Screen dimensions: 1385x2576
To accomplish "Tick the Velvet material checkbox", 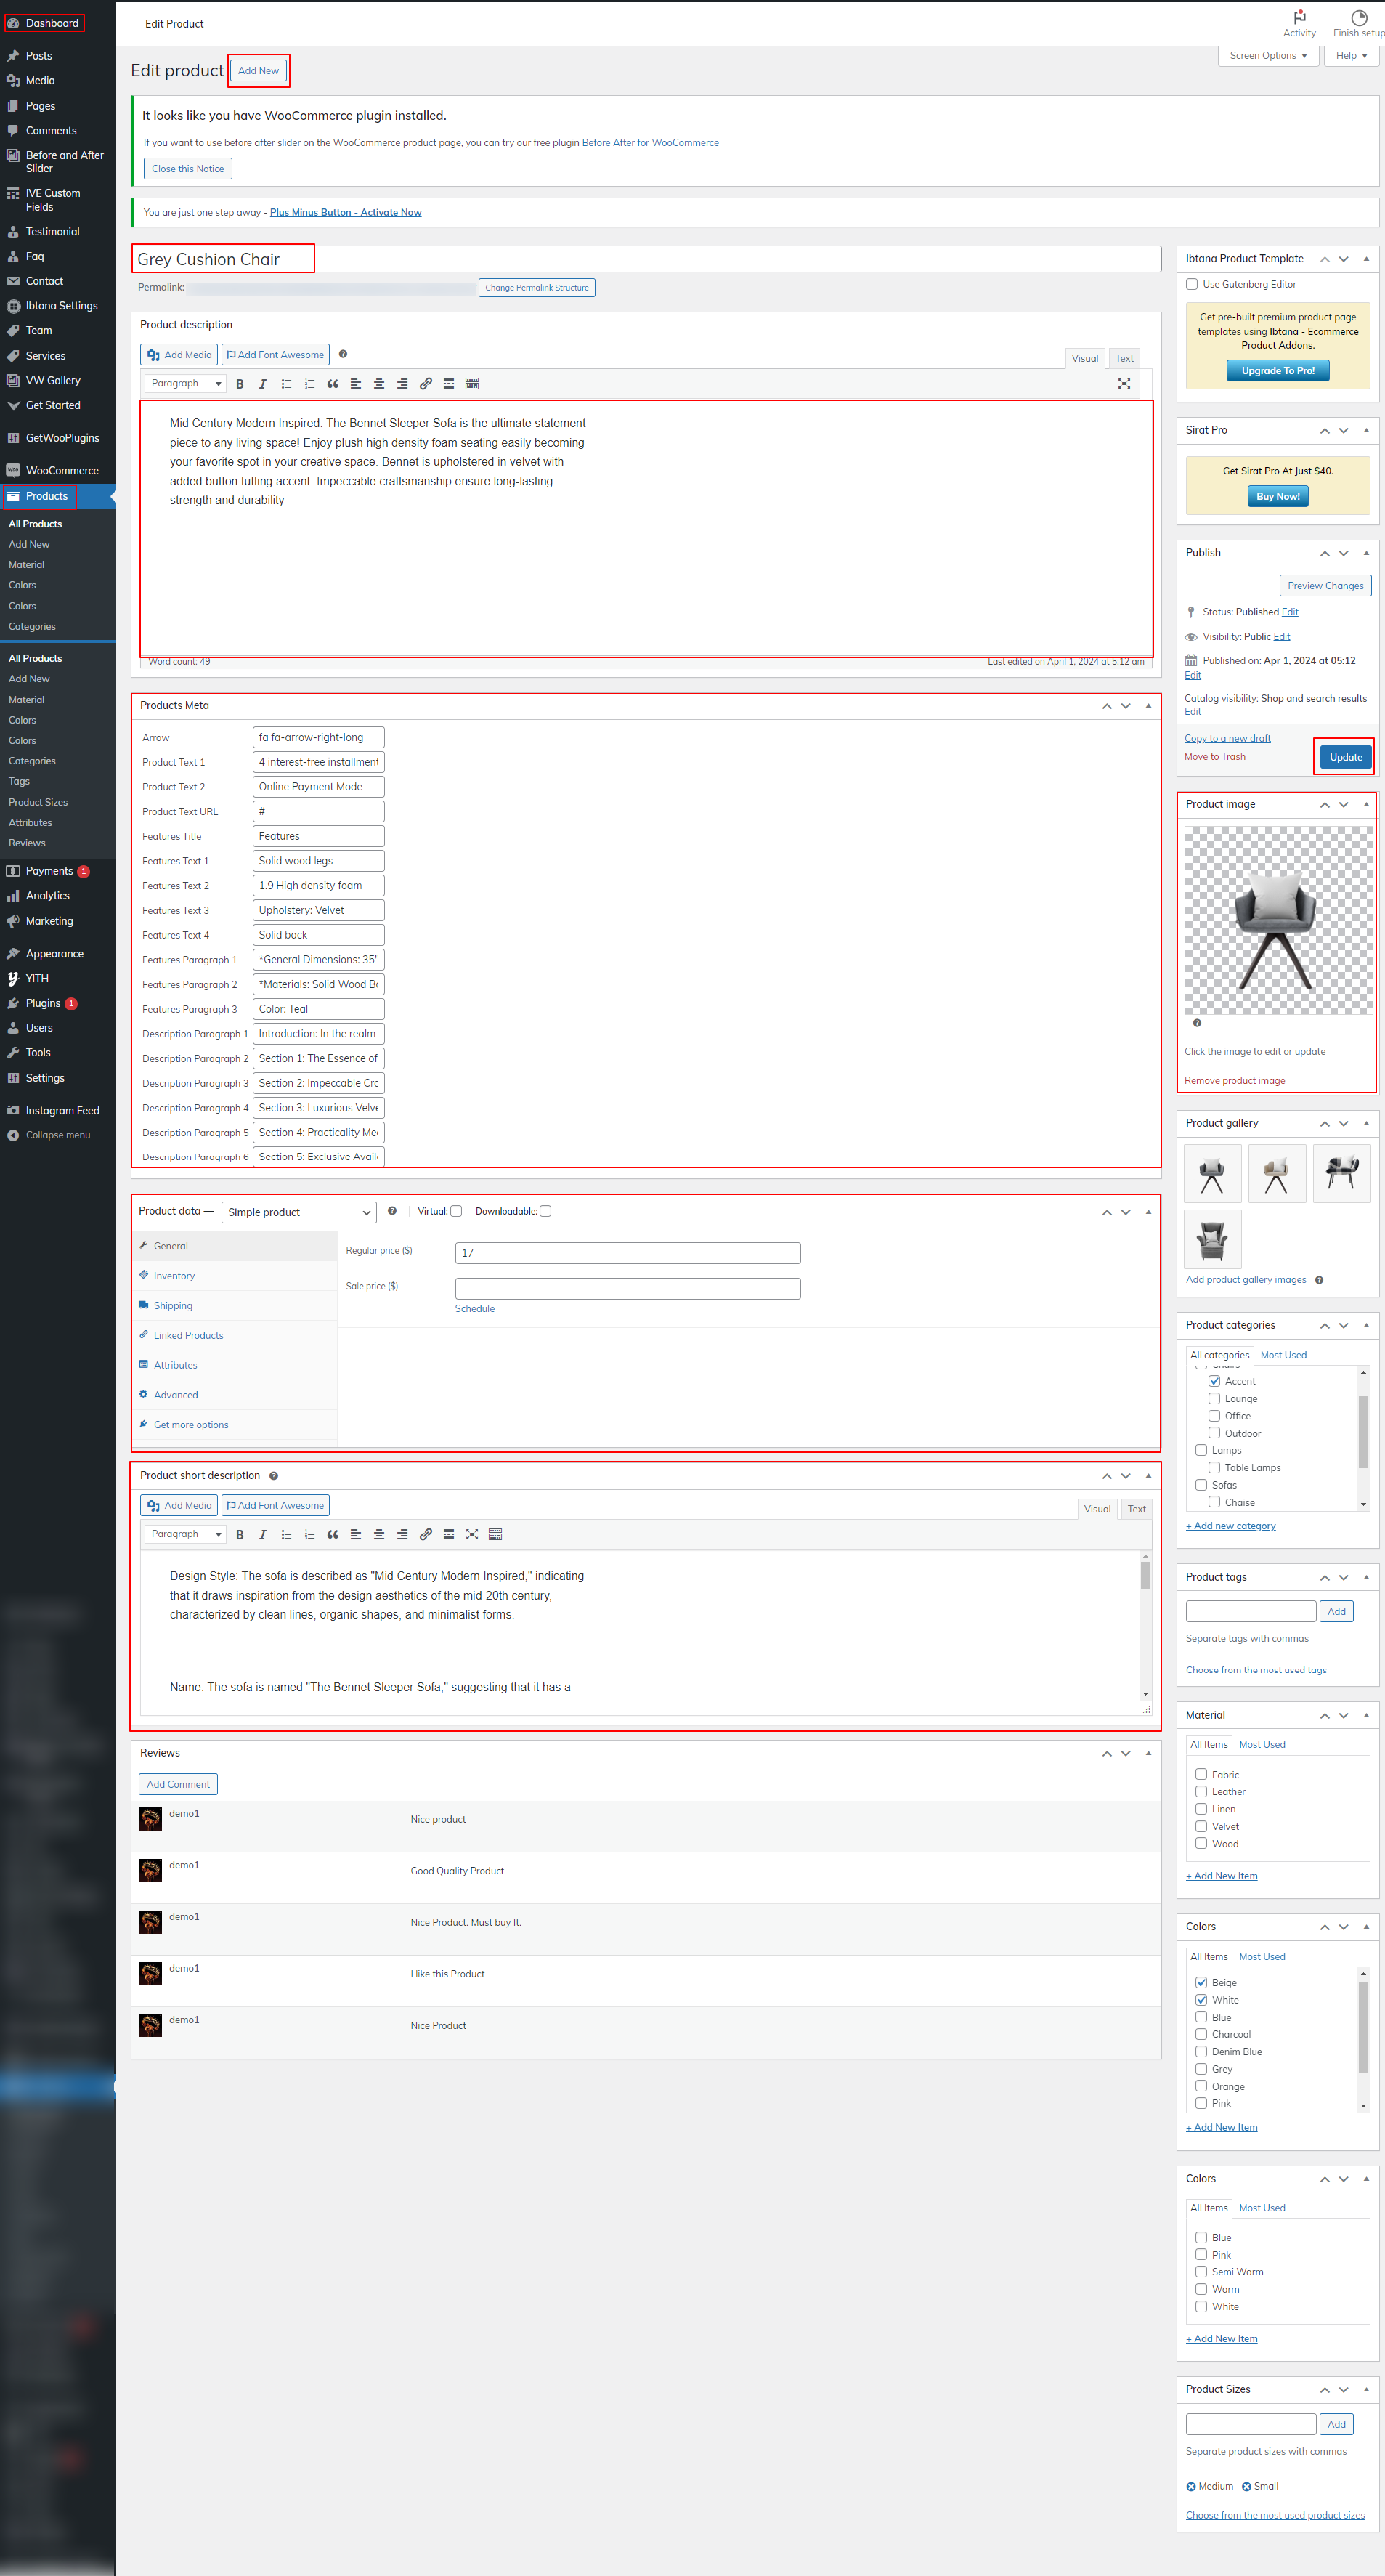I will coord(1201,1826).
